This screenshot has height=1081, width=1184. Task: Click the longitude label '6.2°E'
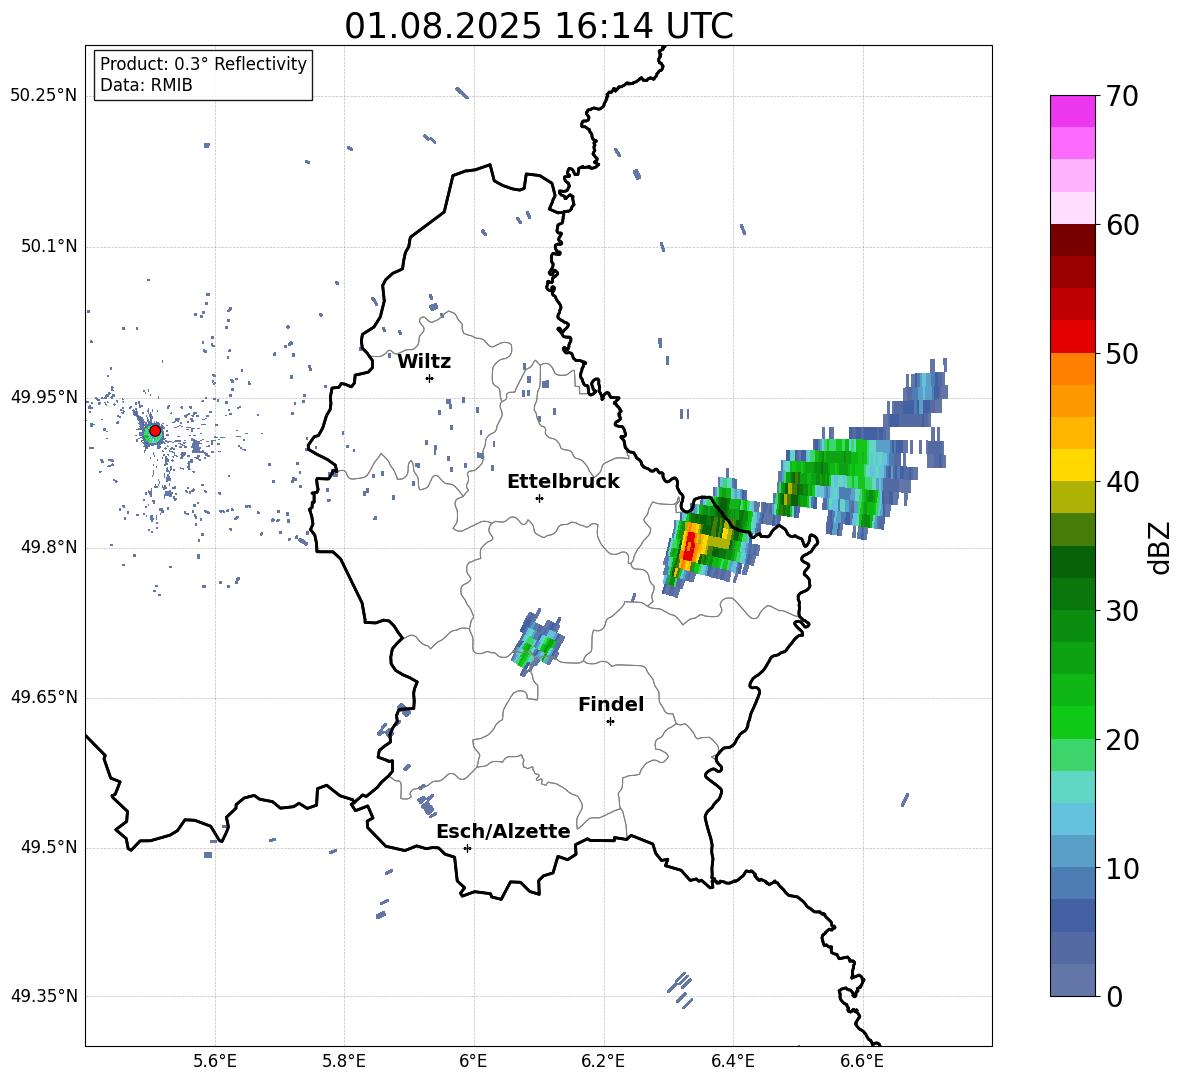(x=603, y=1061)
